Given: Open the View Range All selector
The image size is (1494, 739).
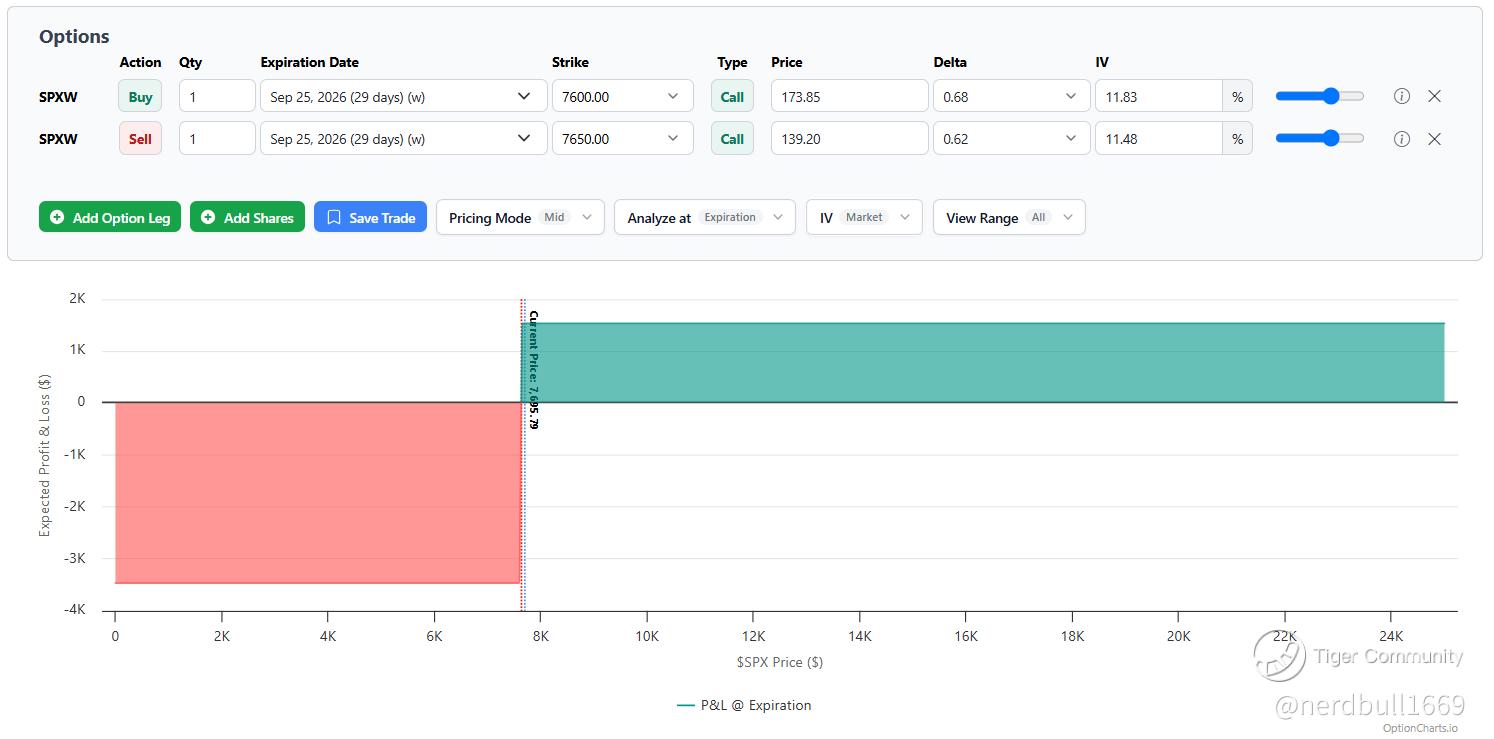Looking at the screenshot, I should (x=1009, y=217).
